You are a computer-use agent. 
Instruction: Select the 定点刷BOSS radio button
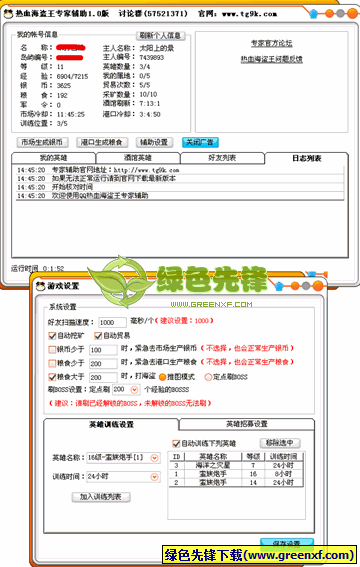pyautogui.click(x=208, y=377)
